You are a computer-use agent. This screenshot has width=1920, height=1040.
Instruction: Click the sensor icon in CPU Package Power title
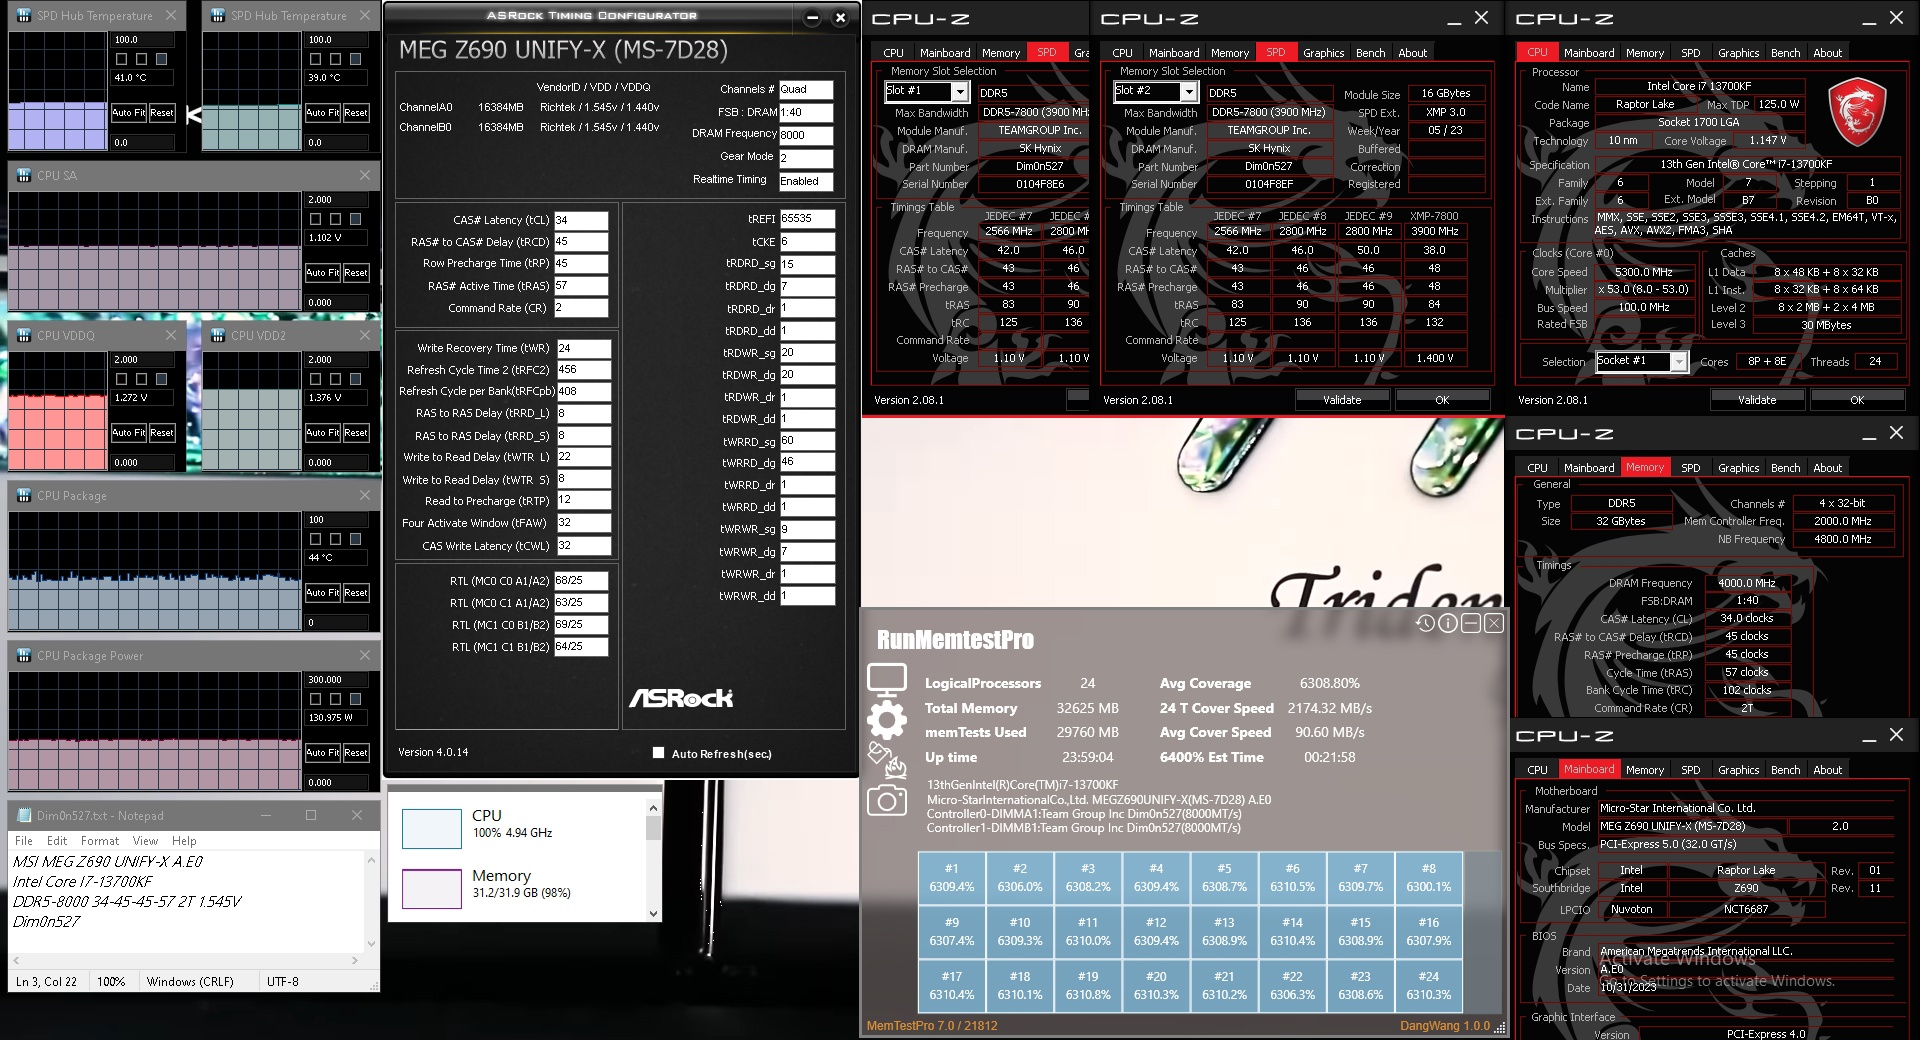(x=24, y=655)
